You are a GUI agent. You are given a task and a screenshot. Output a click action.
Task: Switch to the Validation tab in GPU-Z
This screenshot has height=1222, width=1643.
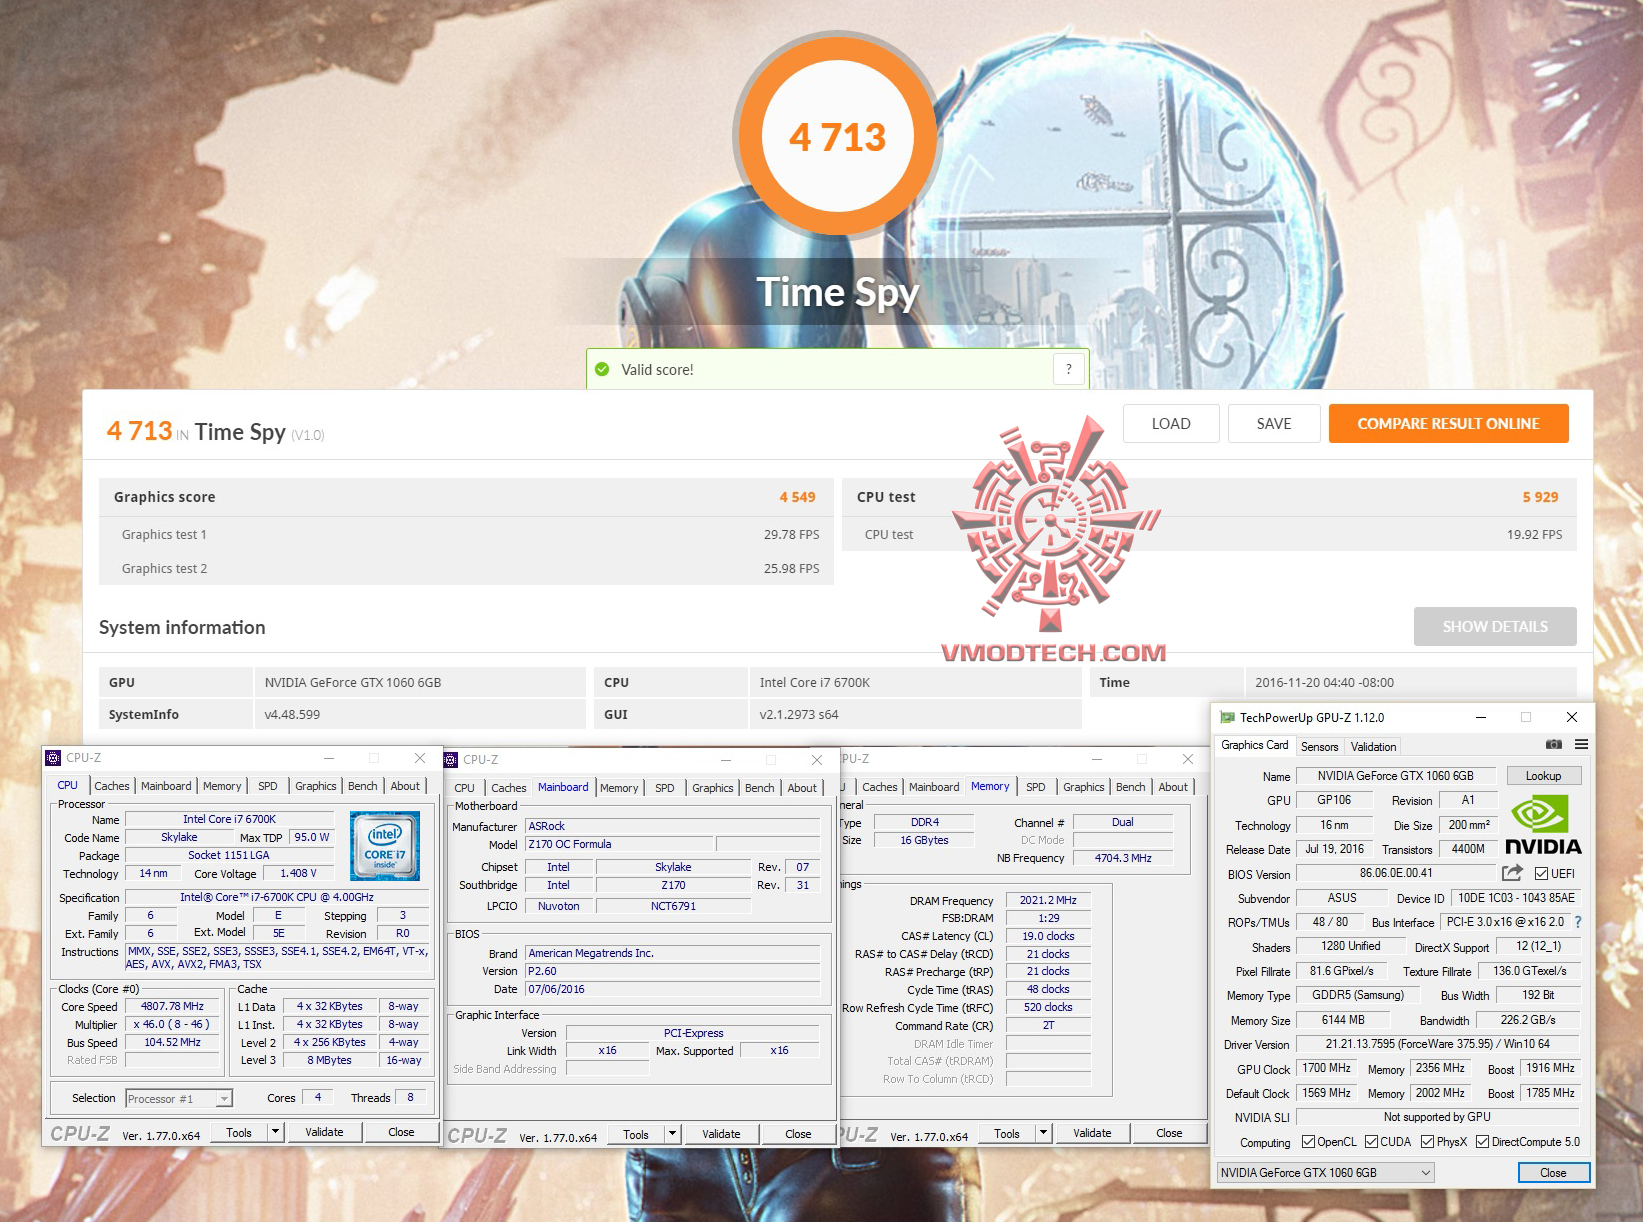(1373, 747)
